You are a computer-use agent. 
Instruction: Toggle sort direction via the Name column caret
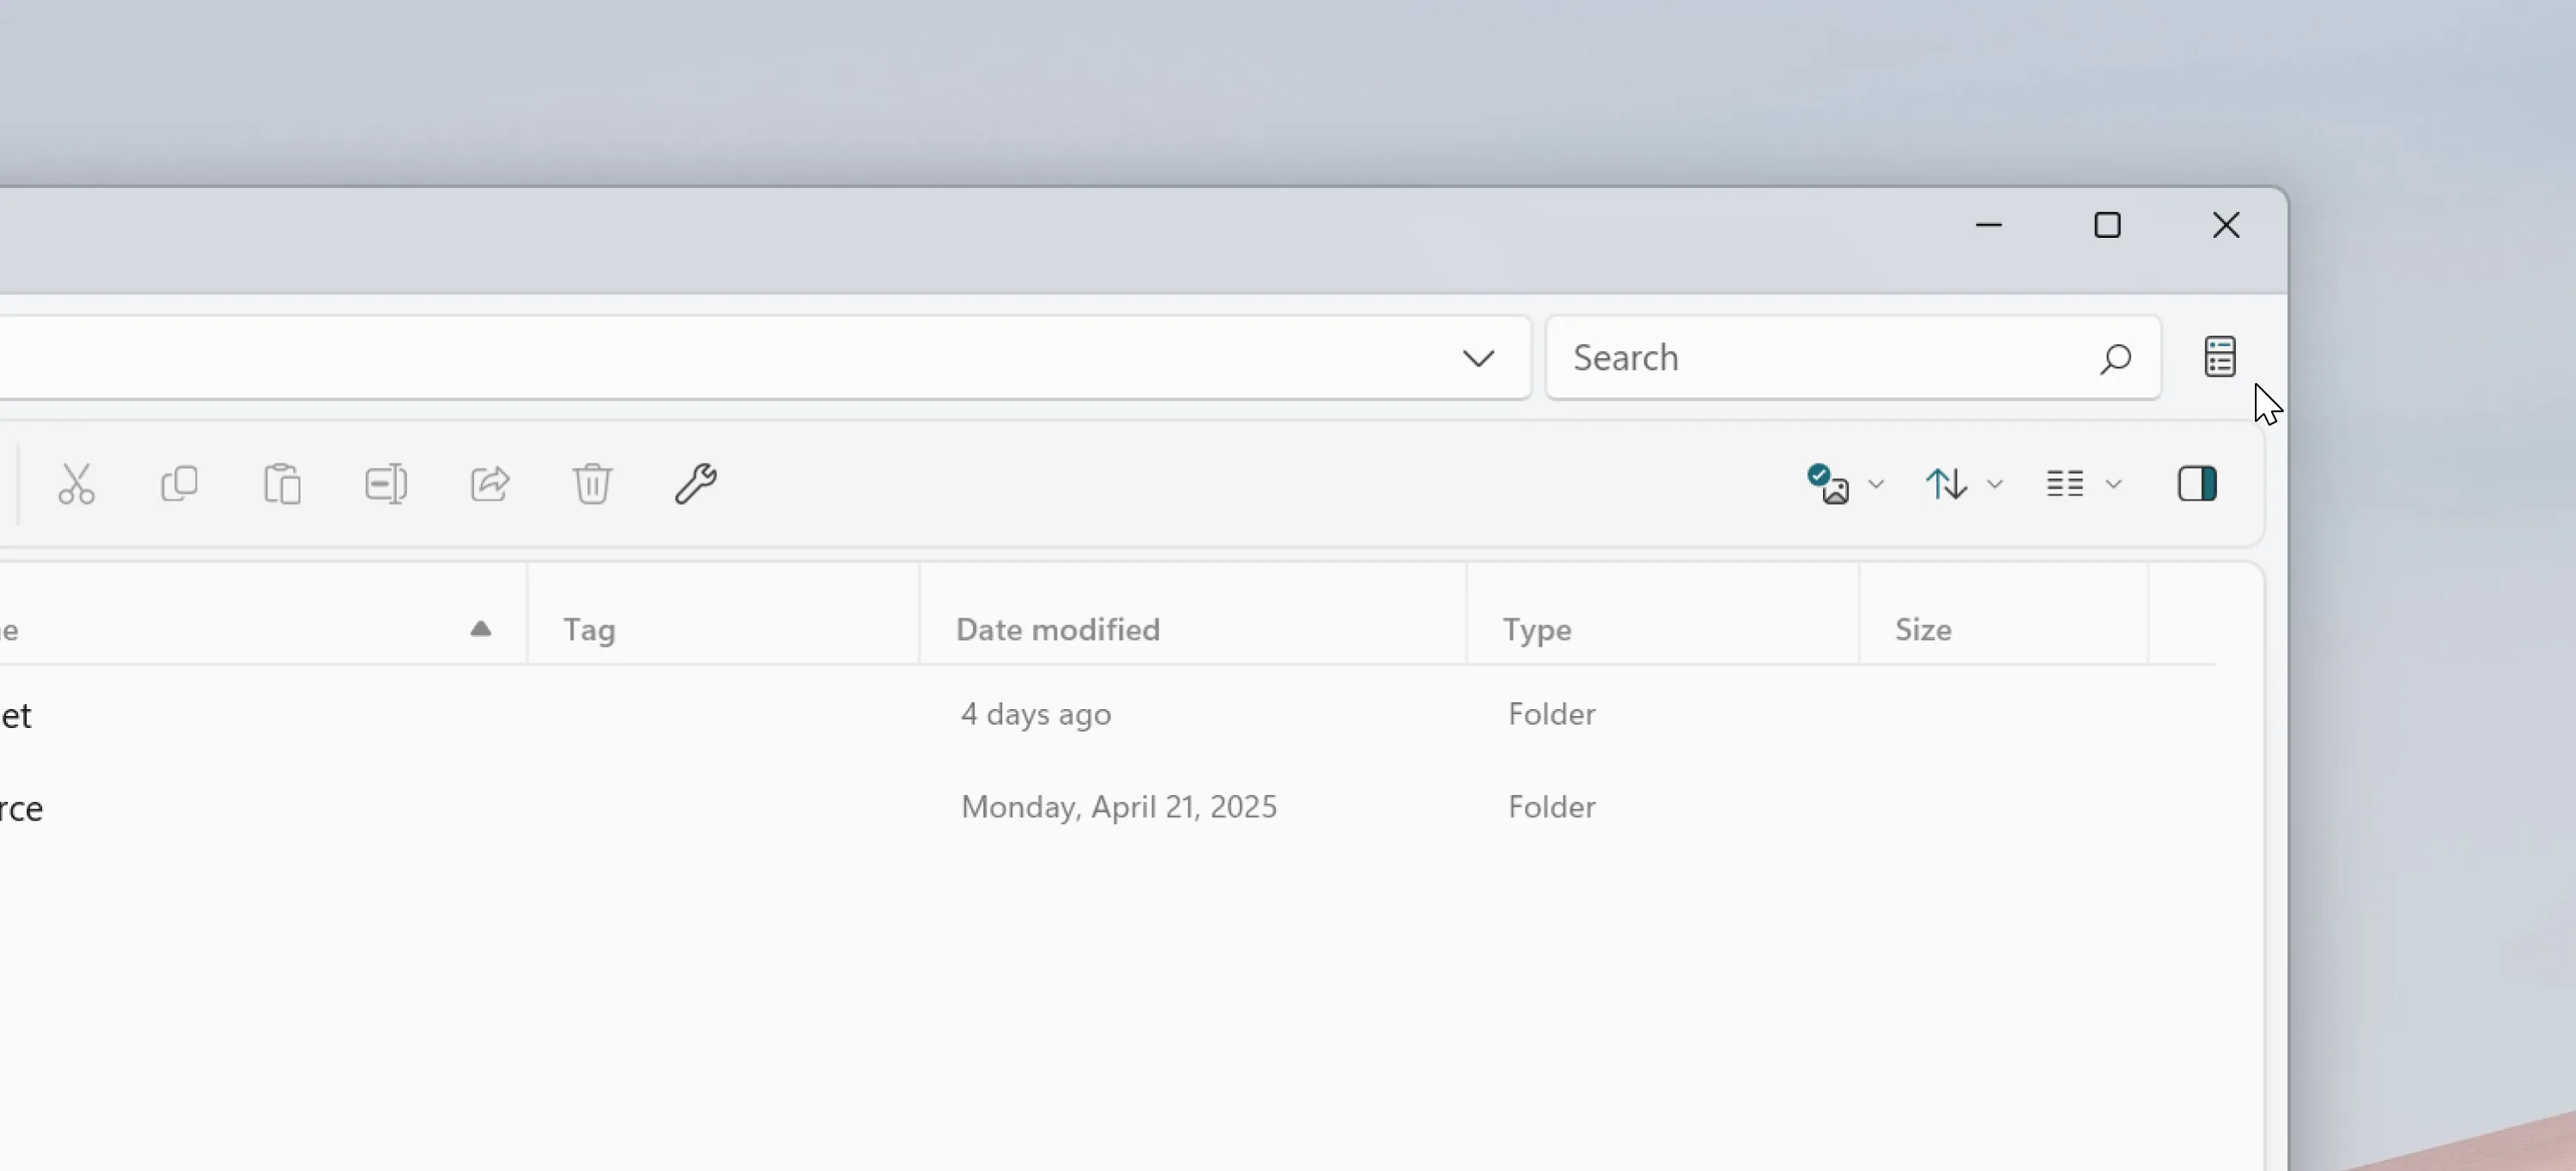click(x=481, y=629)
